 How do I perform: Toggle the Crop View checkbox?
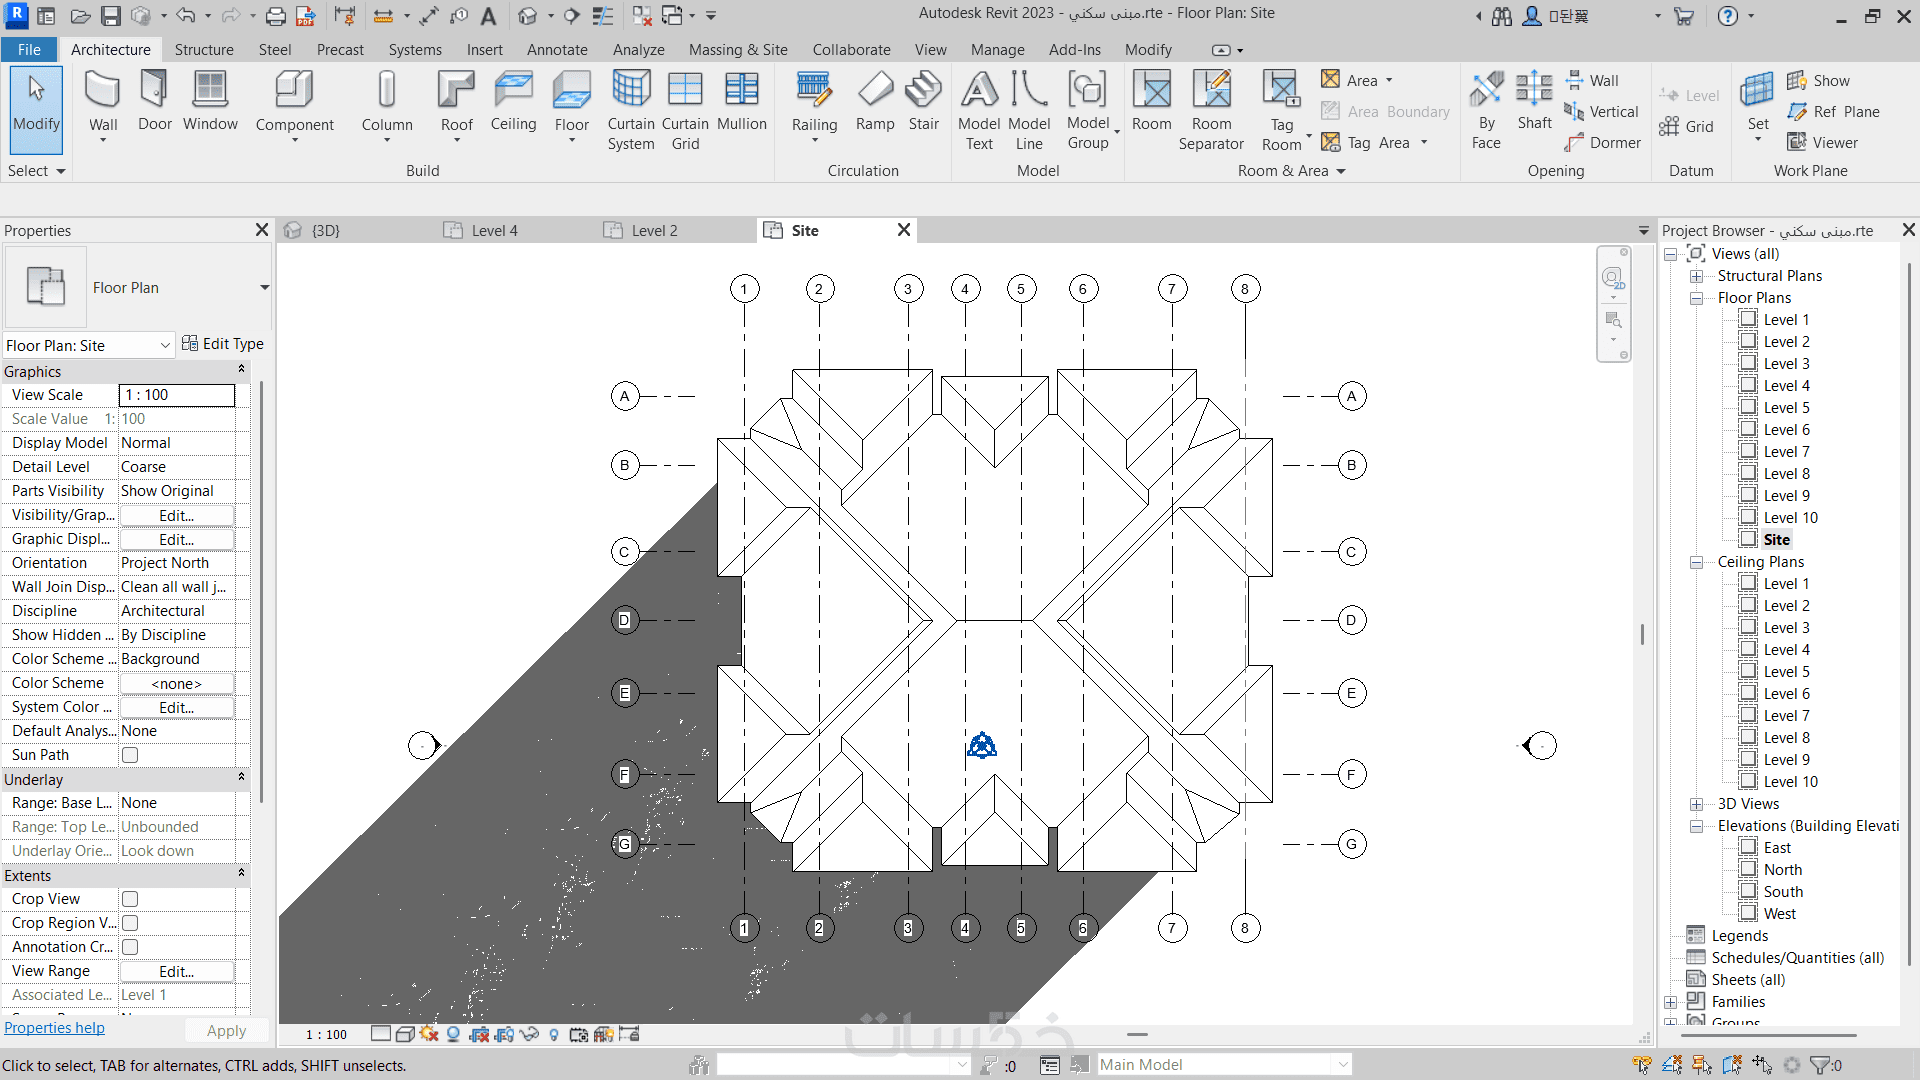(130, 899)
